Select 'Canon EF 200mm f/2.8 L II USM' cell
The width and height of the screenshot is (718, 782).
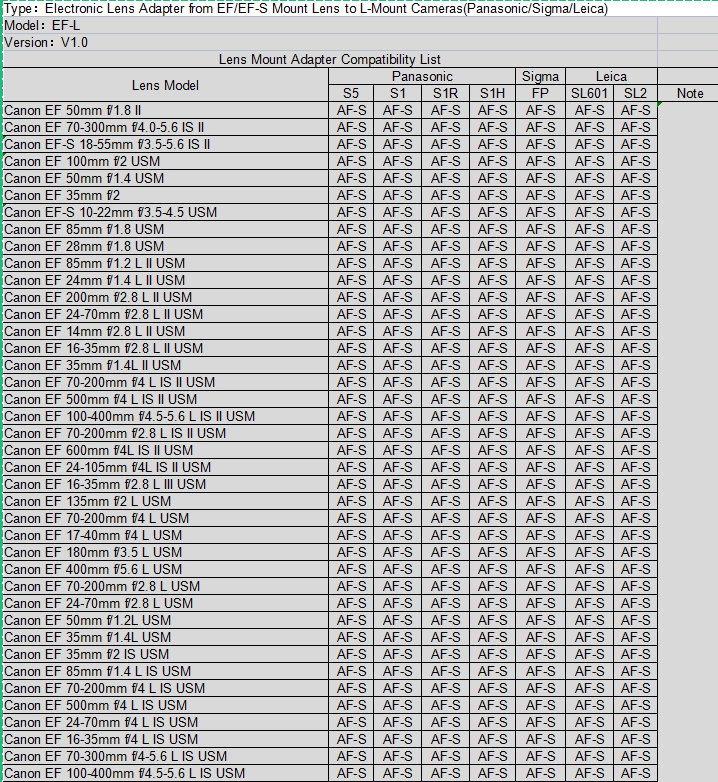click(x=166, y=297)
